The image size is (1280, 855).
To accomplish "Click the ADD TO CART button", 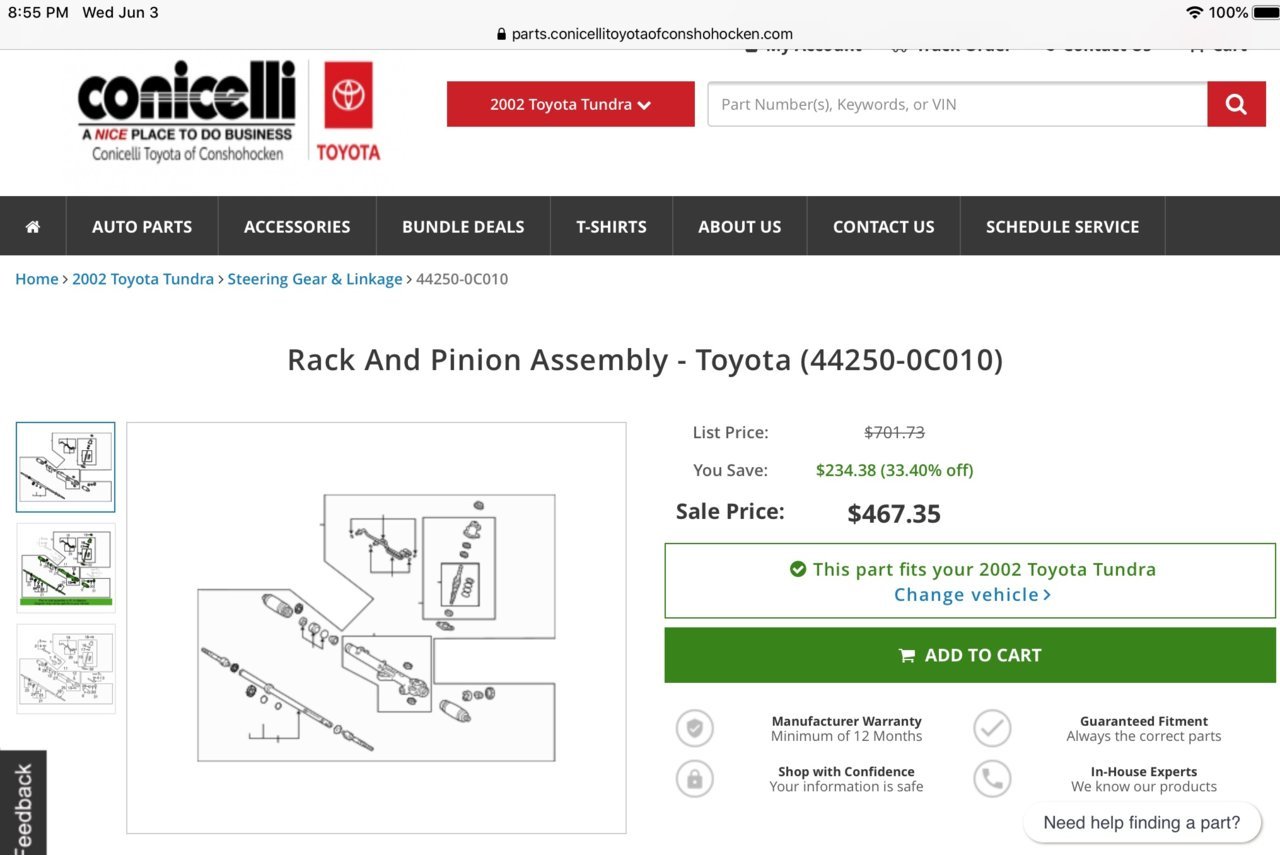I will pos(970,655).
